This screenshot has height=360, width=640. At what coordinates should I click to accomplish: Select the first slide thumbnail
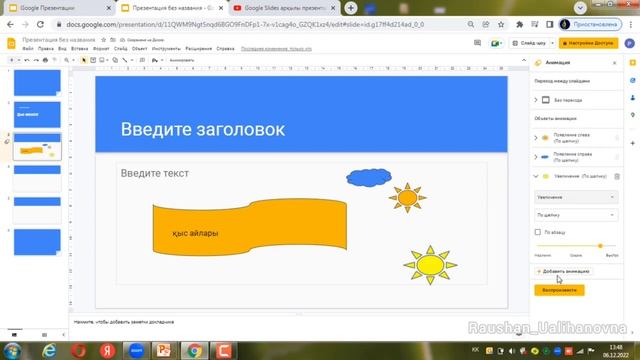pyautogui.click(x=37, y=83)
